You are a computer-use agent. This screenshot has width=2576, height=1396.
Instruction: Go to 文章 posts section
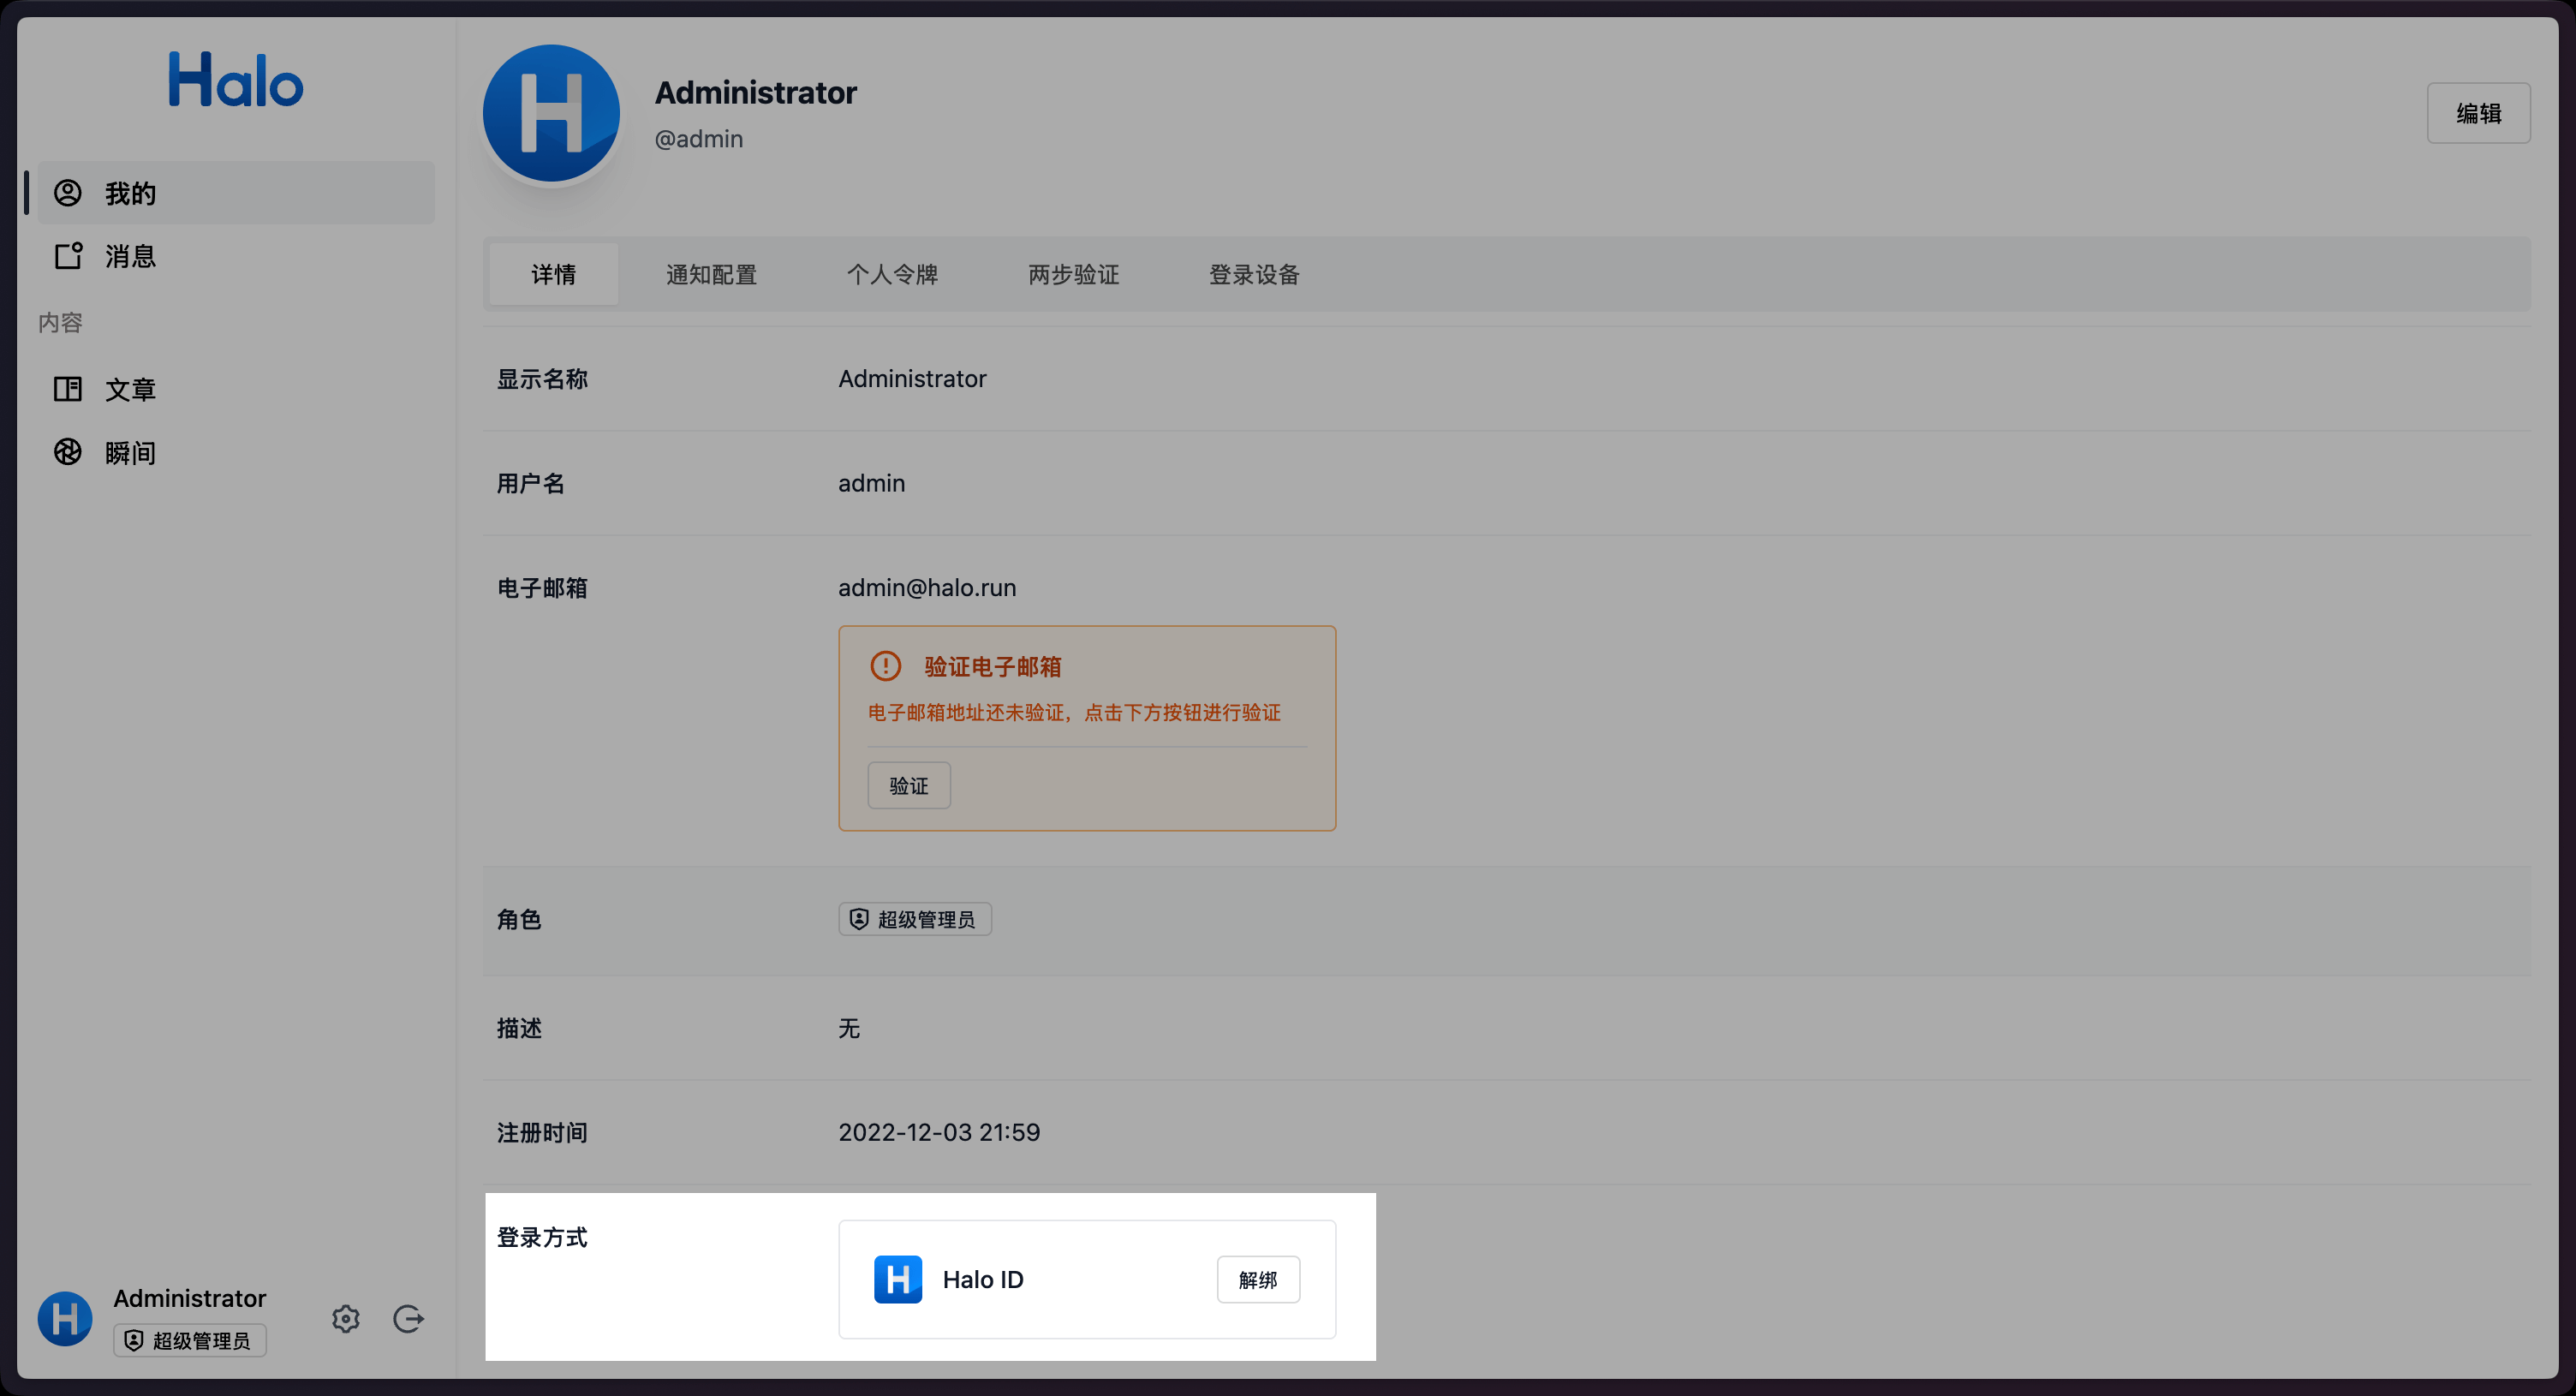130,389
